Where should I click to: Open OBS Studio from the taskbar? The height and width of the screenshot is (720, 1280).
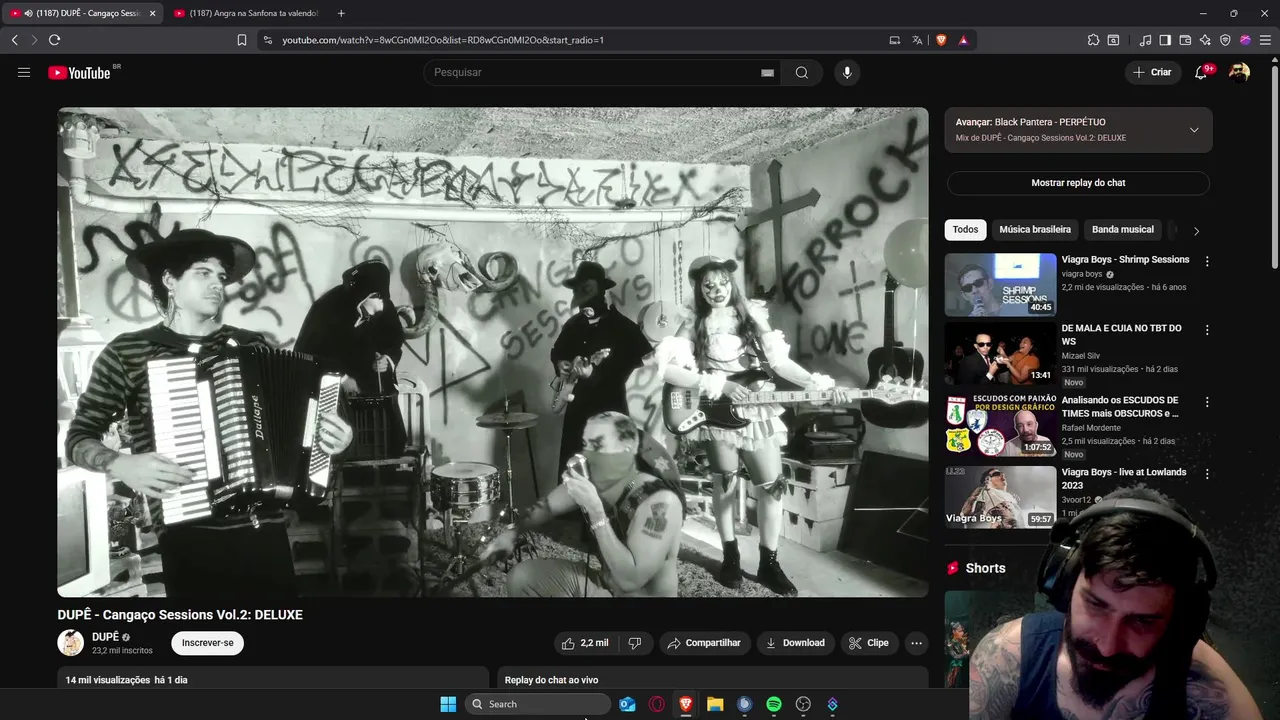click(x=803, y=704)
